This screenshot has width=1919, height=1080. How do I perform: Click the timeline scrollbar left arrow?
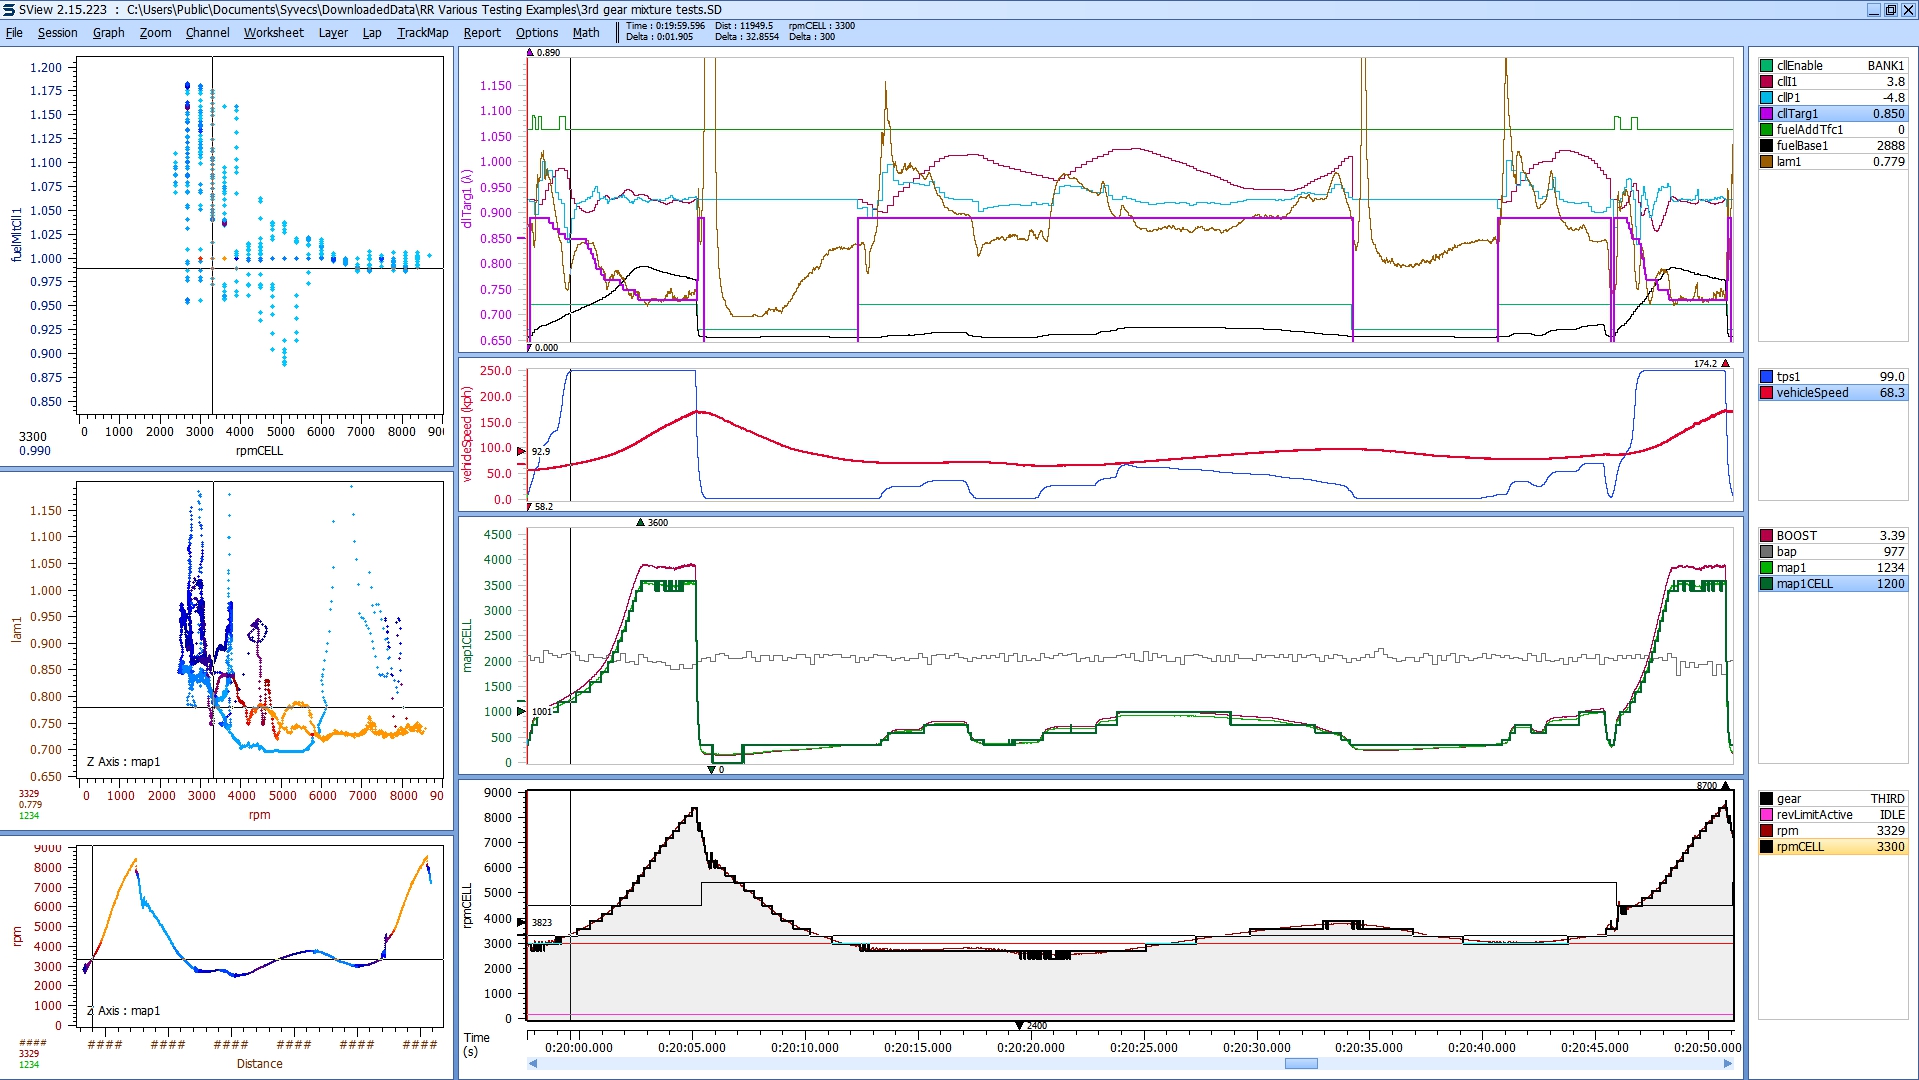533,1063
